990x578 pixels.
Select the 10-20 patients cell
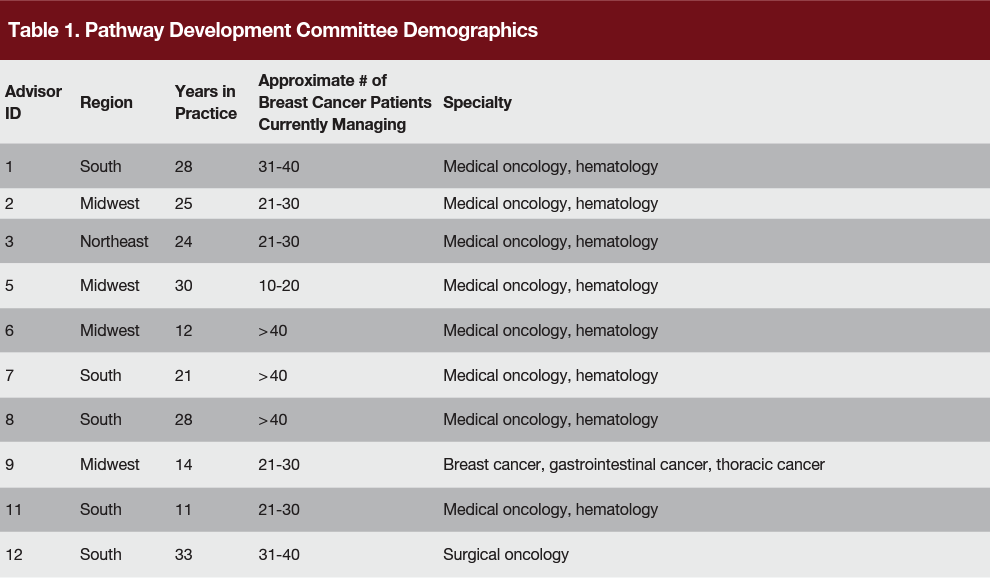tap(279, 286)
